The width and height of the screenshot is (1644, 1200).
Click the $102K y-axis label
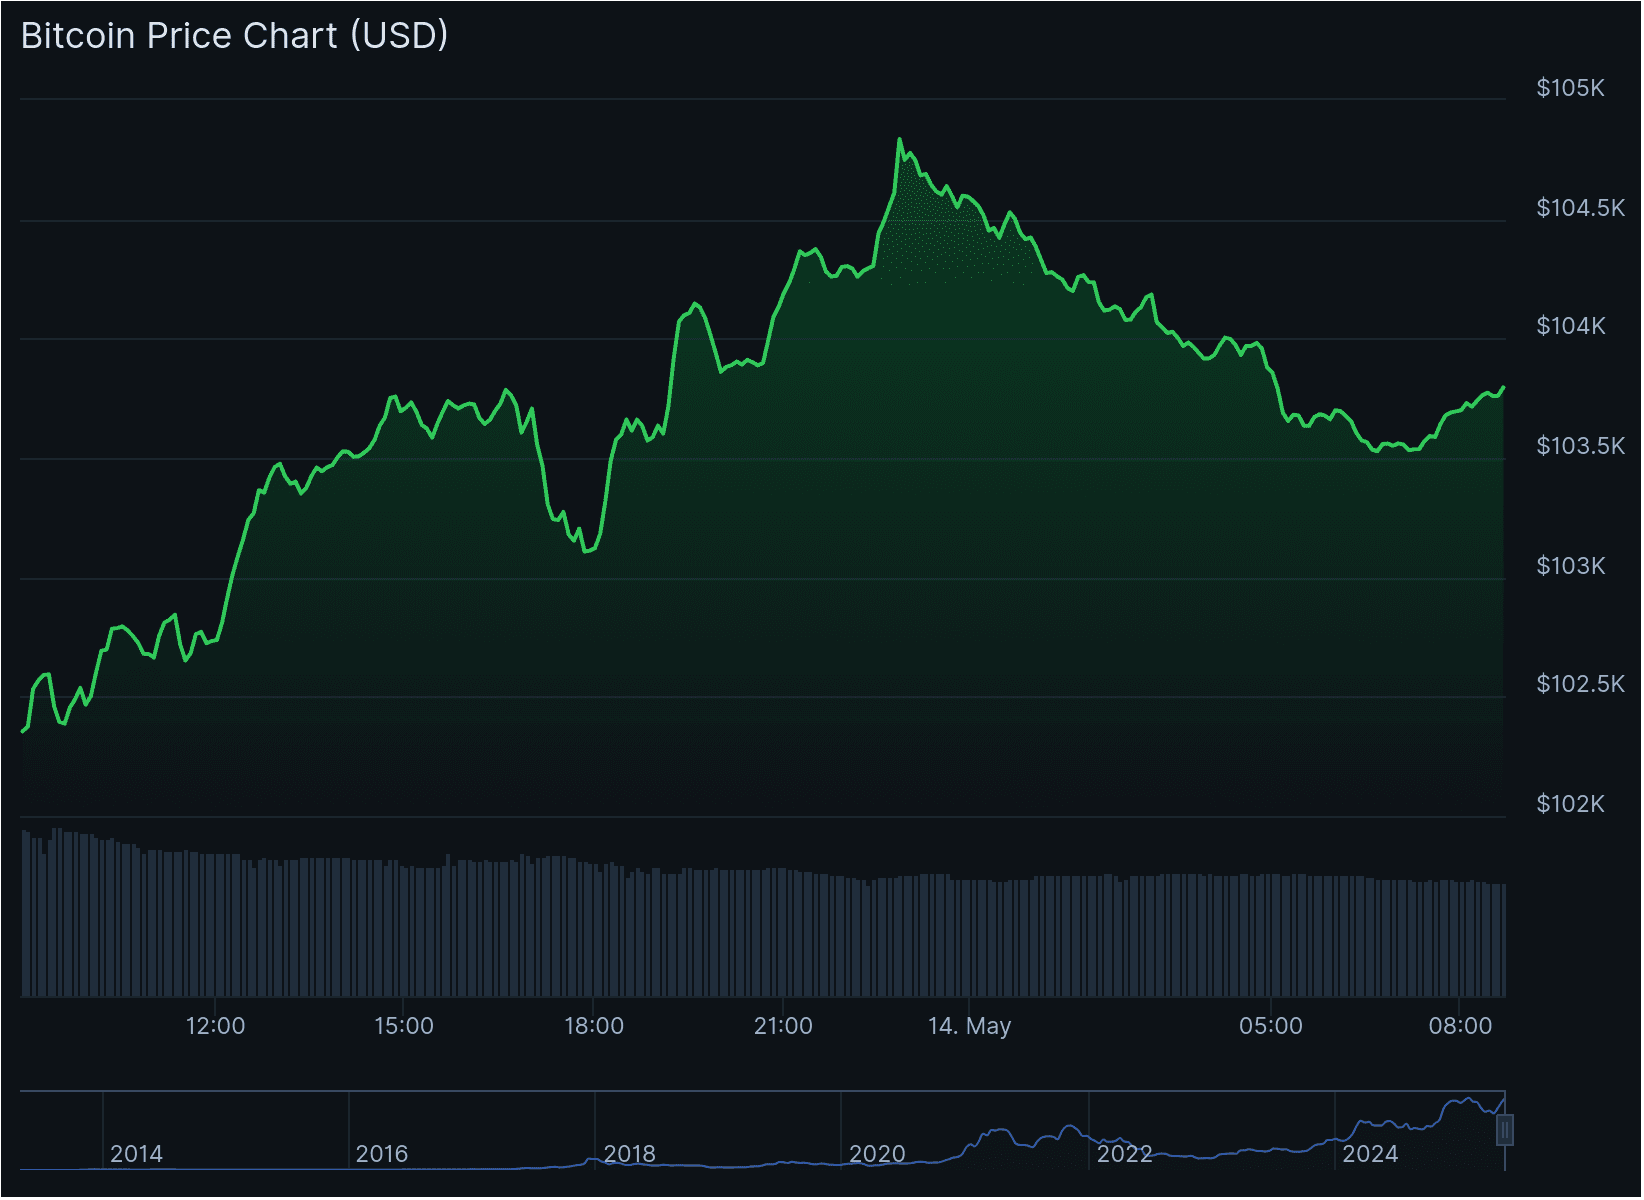tap(1571, 804)
